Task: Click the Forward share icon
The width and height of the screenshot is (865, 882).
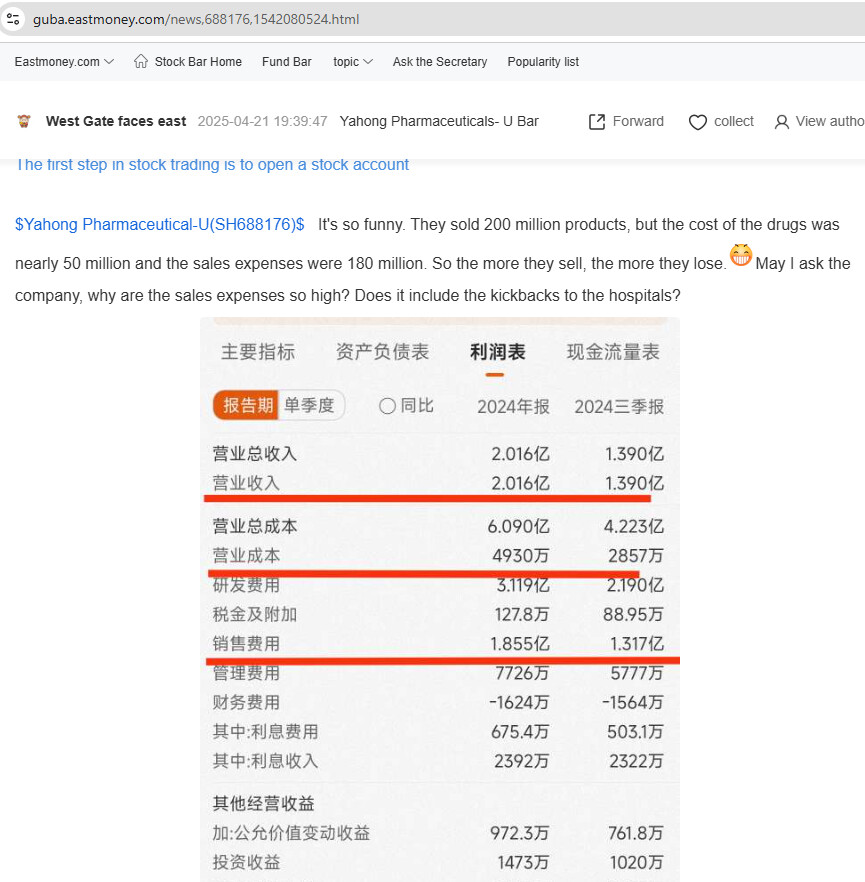Action: tap(597, 122)
